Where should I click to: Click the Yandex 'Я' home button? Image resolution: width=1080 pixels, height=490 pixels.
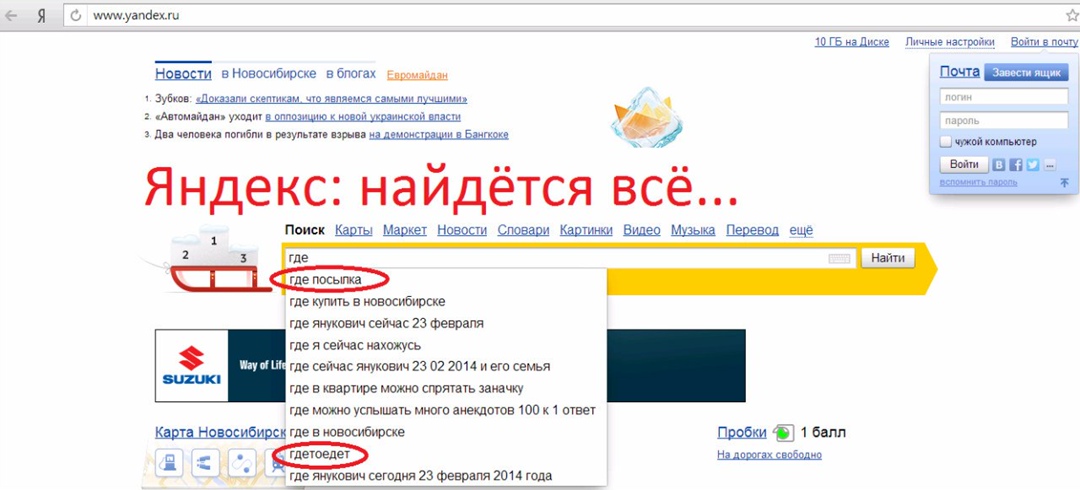tap(41, 16)
